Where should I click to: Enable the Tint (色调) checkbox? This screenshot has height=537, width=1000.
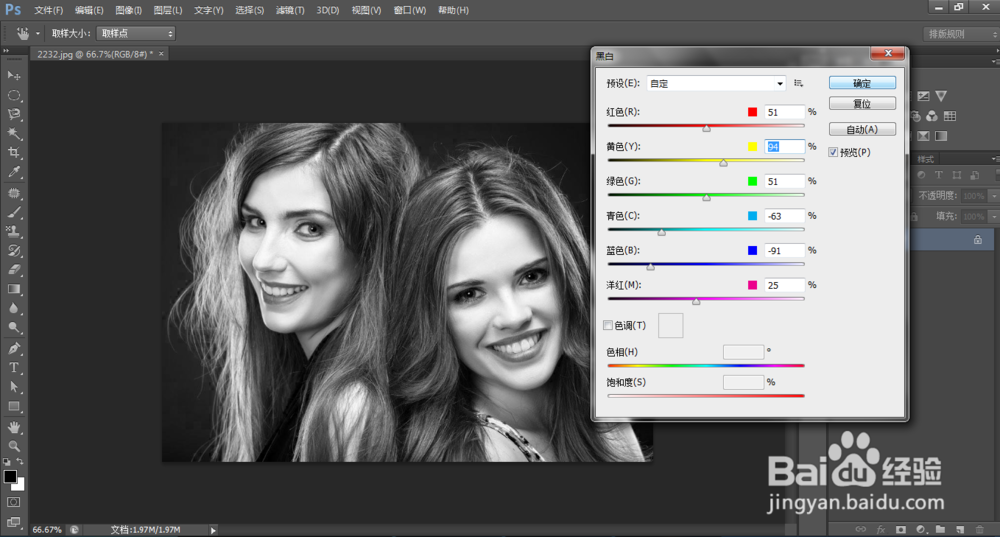[x=608, y=325]
